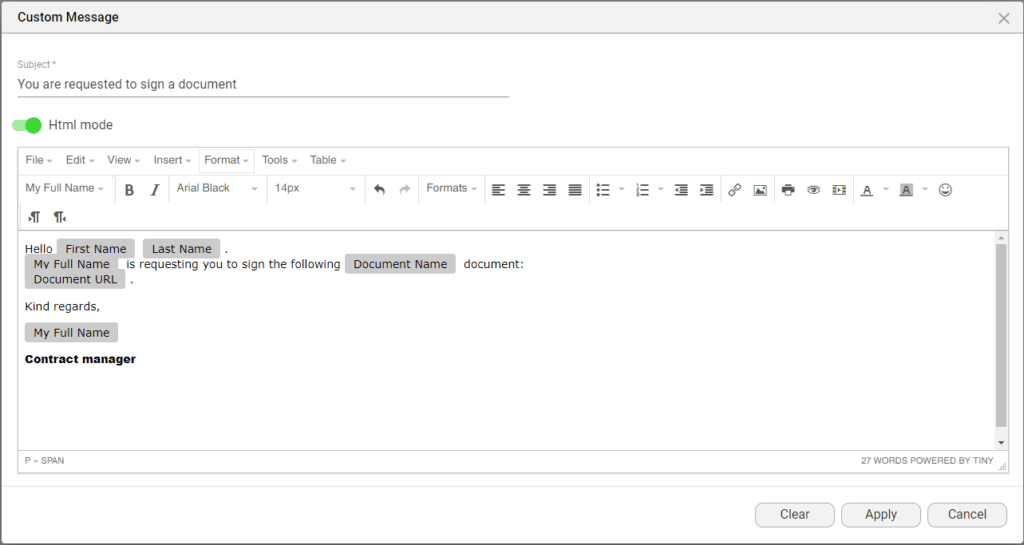Justify the text

pyautogui.click(x=575, y=190)
